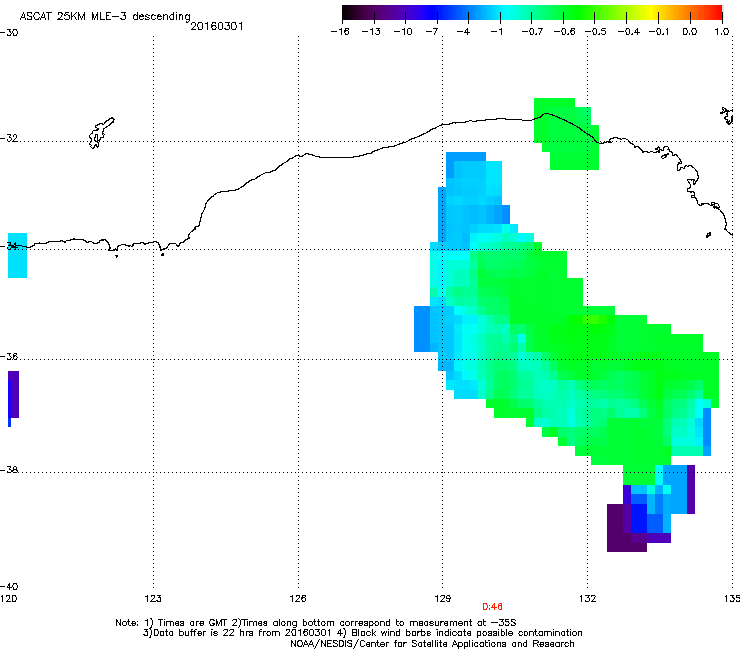Click latitude label -38
Viewport: 740px width, 650px height.
(x=9, y=470)
